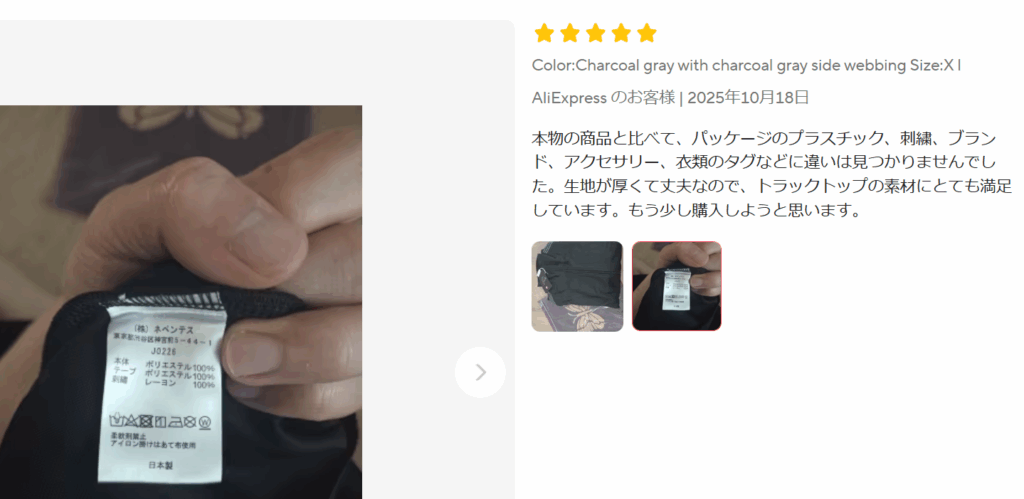Image resolution: width=1024 pixels, height=499 pixels.
Task: Open the black jacket thumbnail photo
Action: click(x=577, y=287)
